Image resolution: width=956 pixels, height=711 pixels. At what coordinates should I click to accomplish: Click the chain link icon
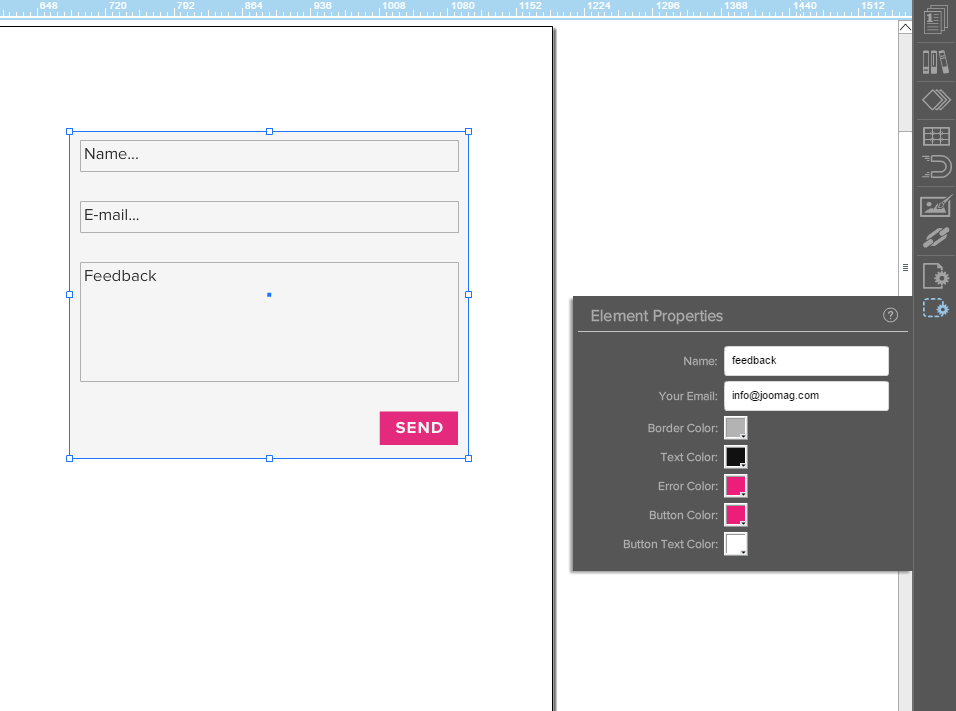click(935, 237)
